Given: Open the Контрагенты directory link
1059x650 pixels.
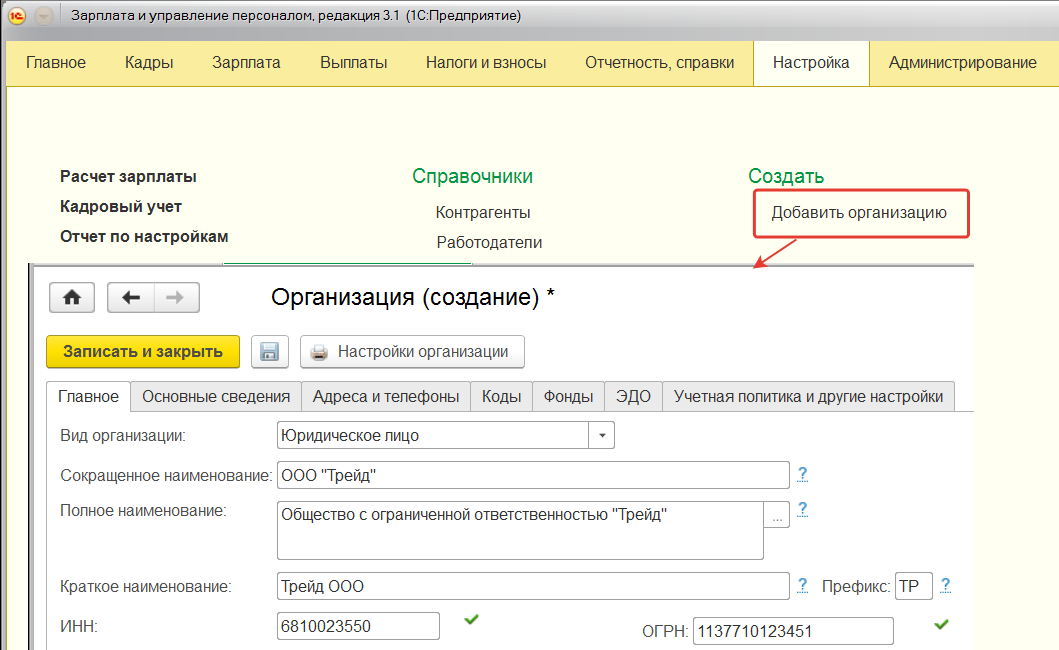Looking at the screenshot, I should 483,212.
